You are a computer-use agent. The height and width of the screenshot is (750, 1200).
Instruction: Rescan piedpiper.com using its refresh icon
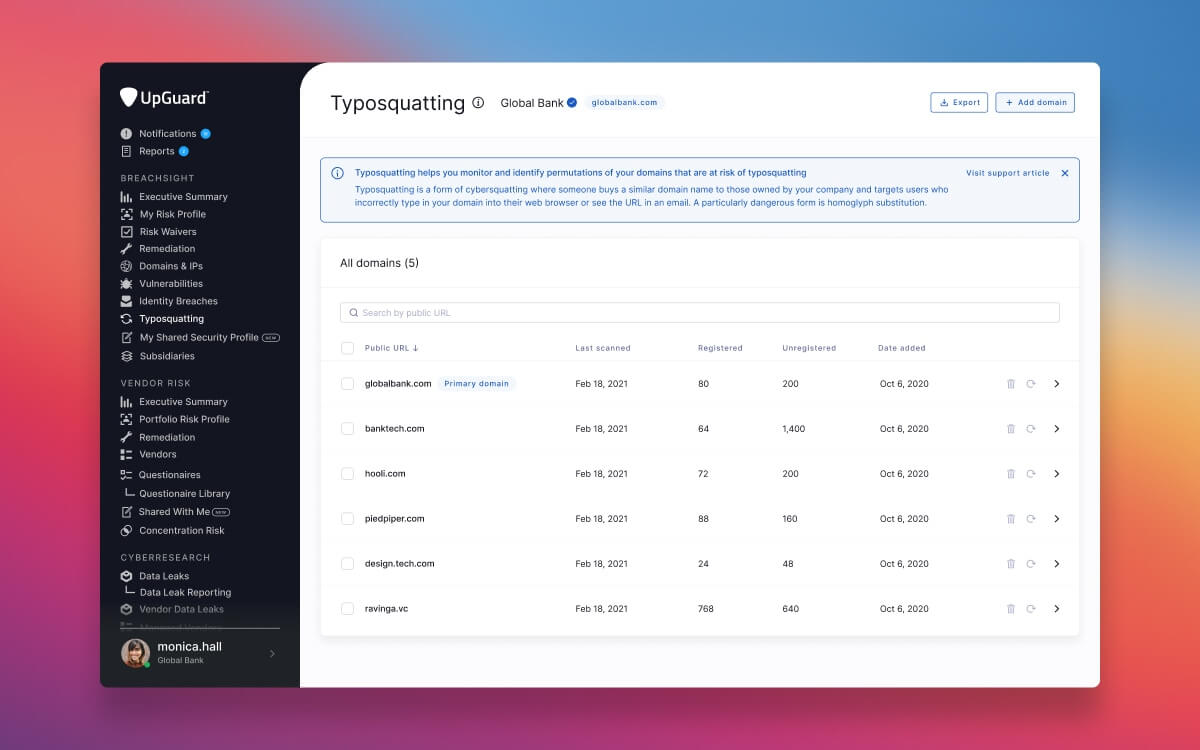(1031, 519)
